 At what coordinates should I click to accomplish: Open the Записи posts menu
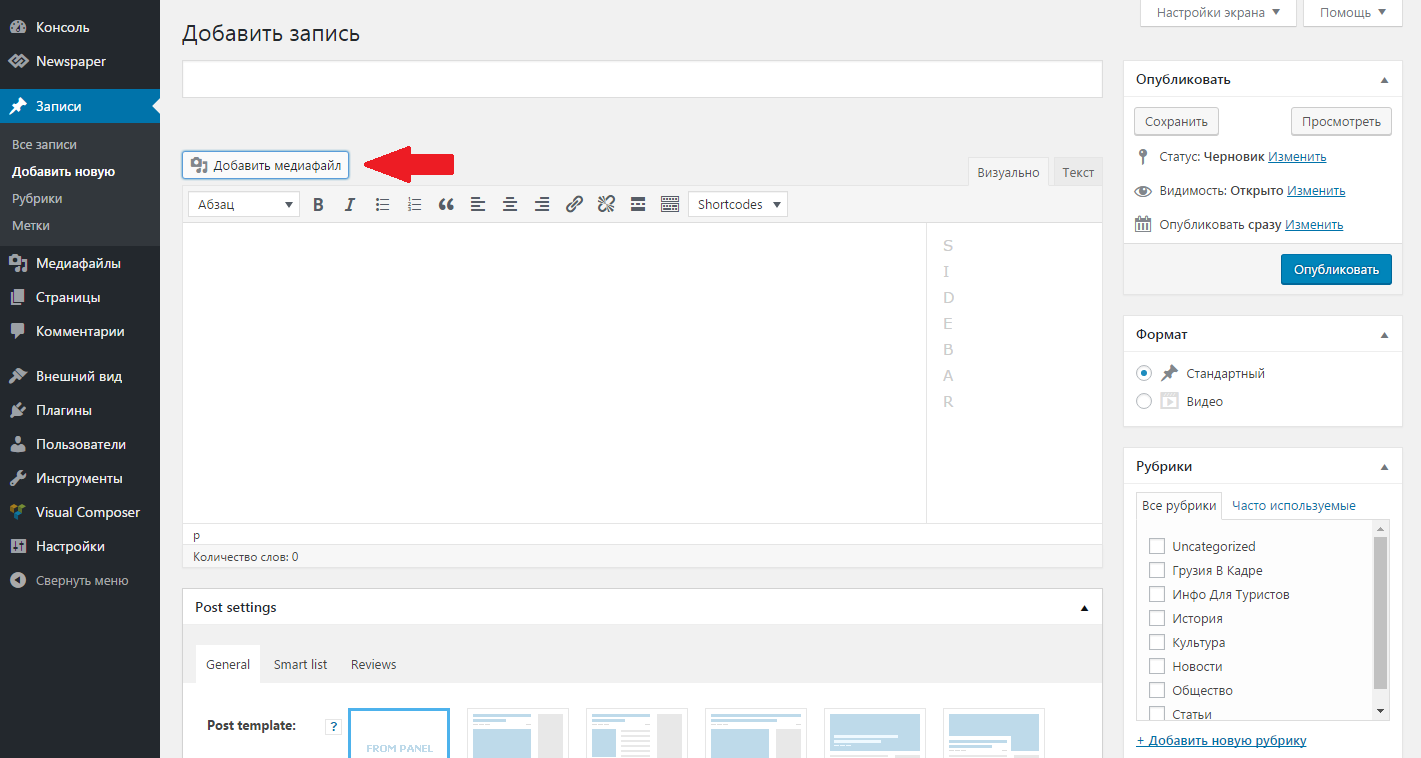tap(80, 106)
